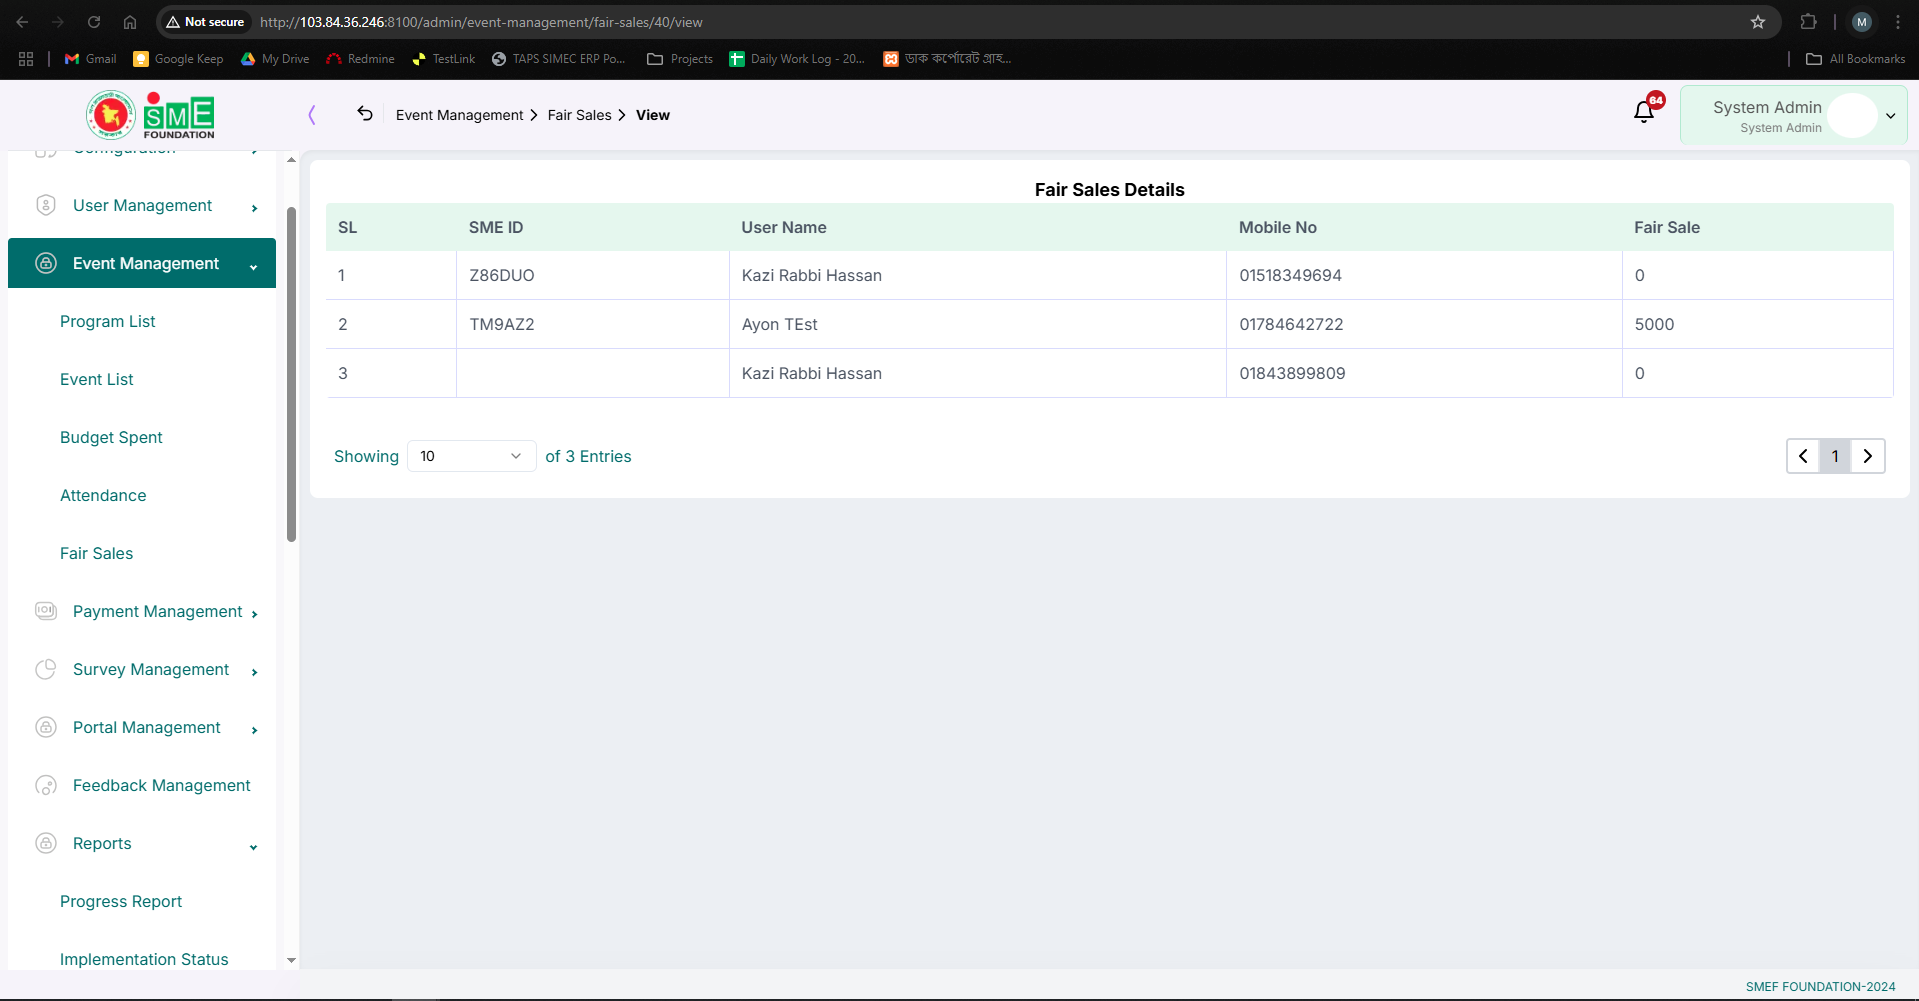Collapse the Reports menu chevron
The image size is (1919, 1001).
pos(254,847)
